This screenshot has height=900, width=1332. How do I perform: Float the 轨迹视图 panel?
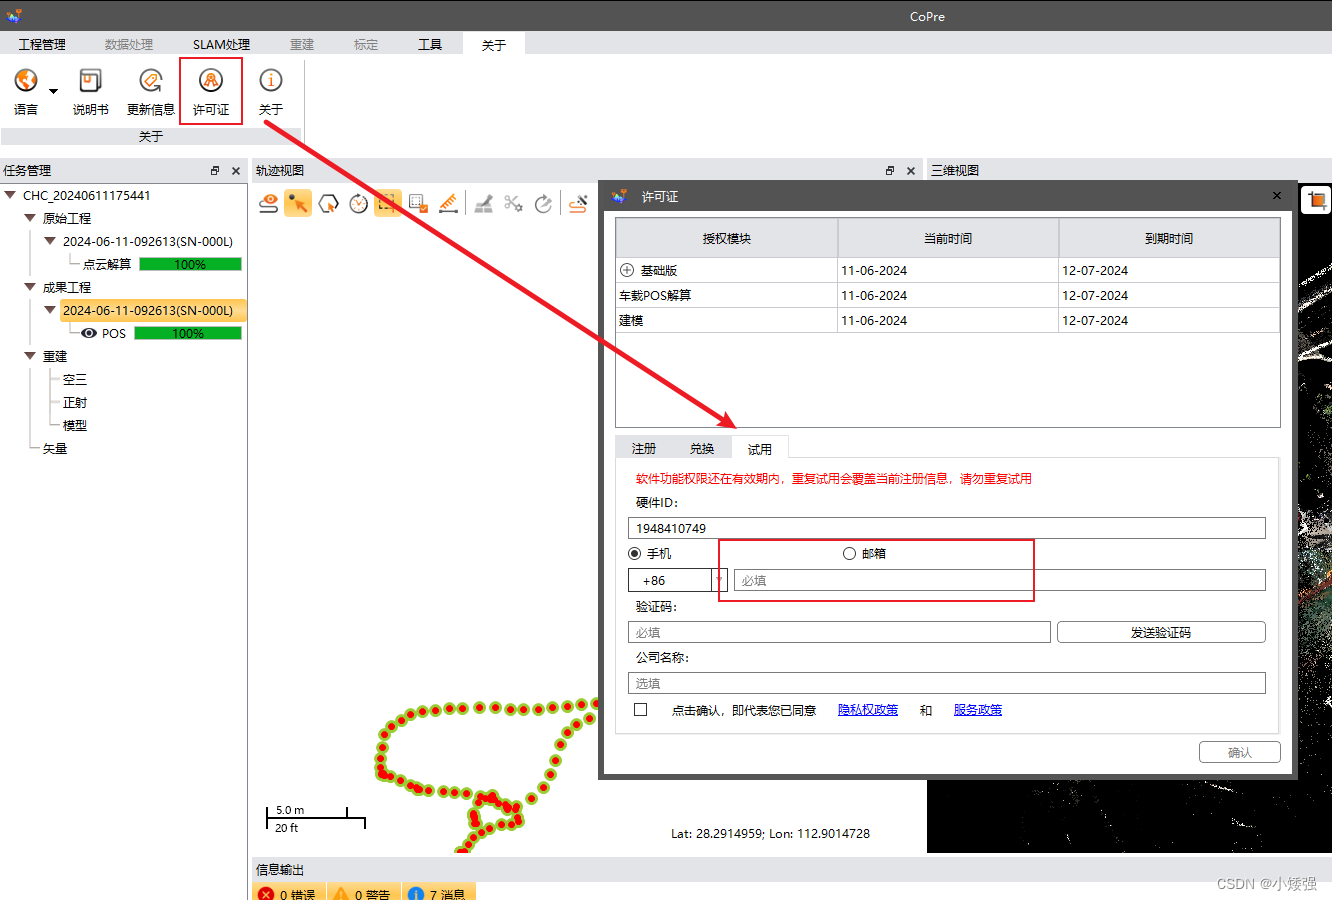click(890, 171)
